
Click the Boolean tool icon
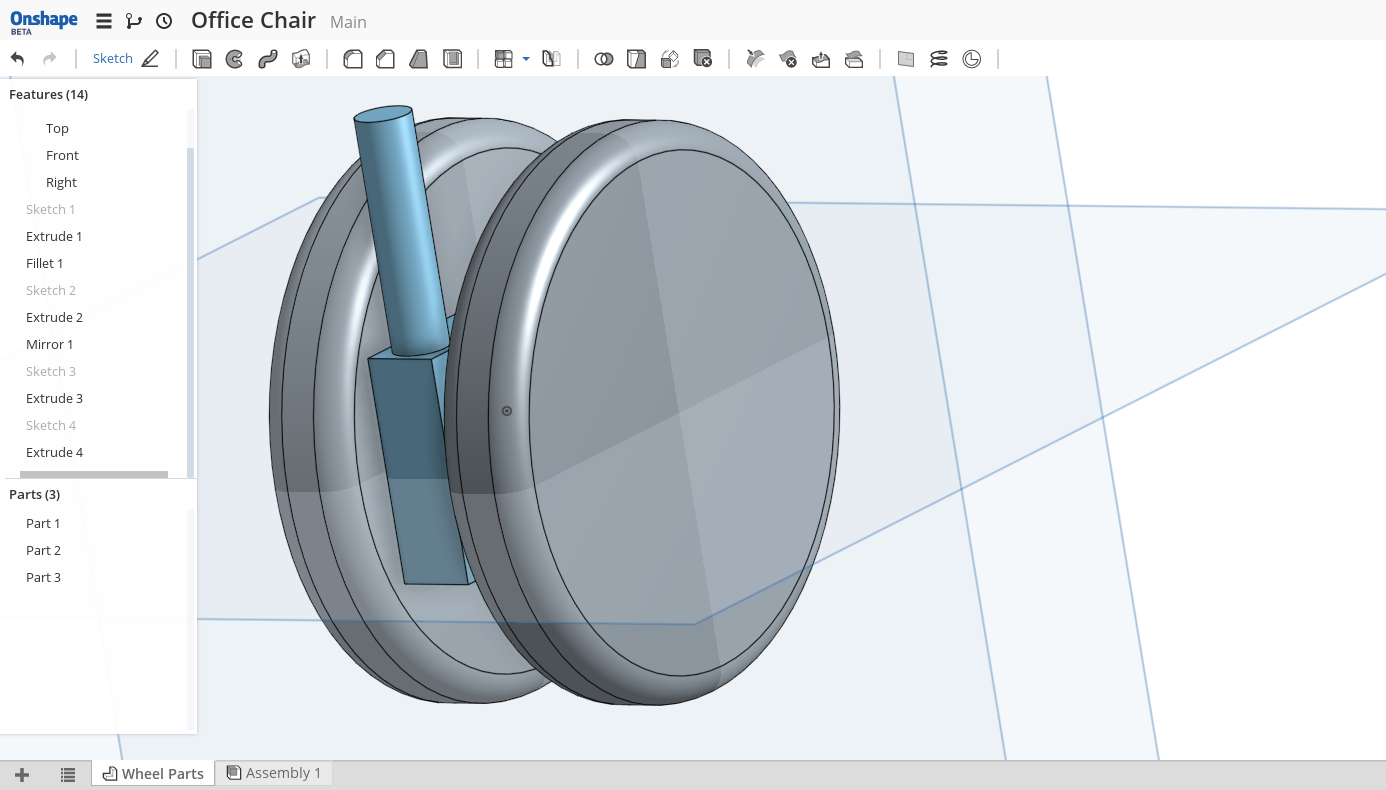click(603, 59)
